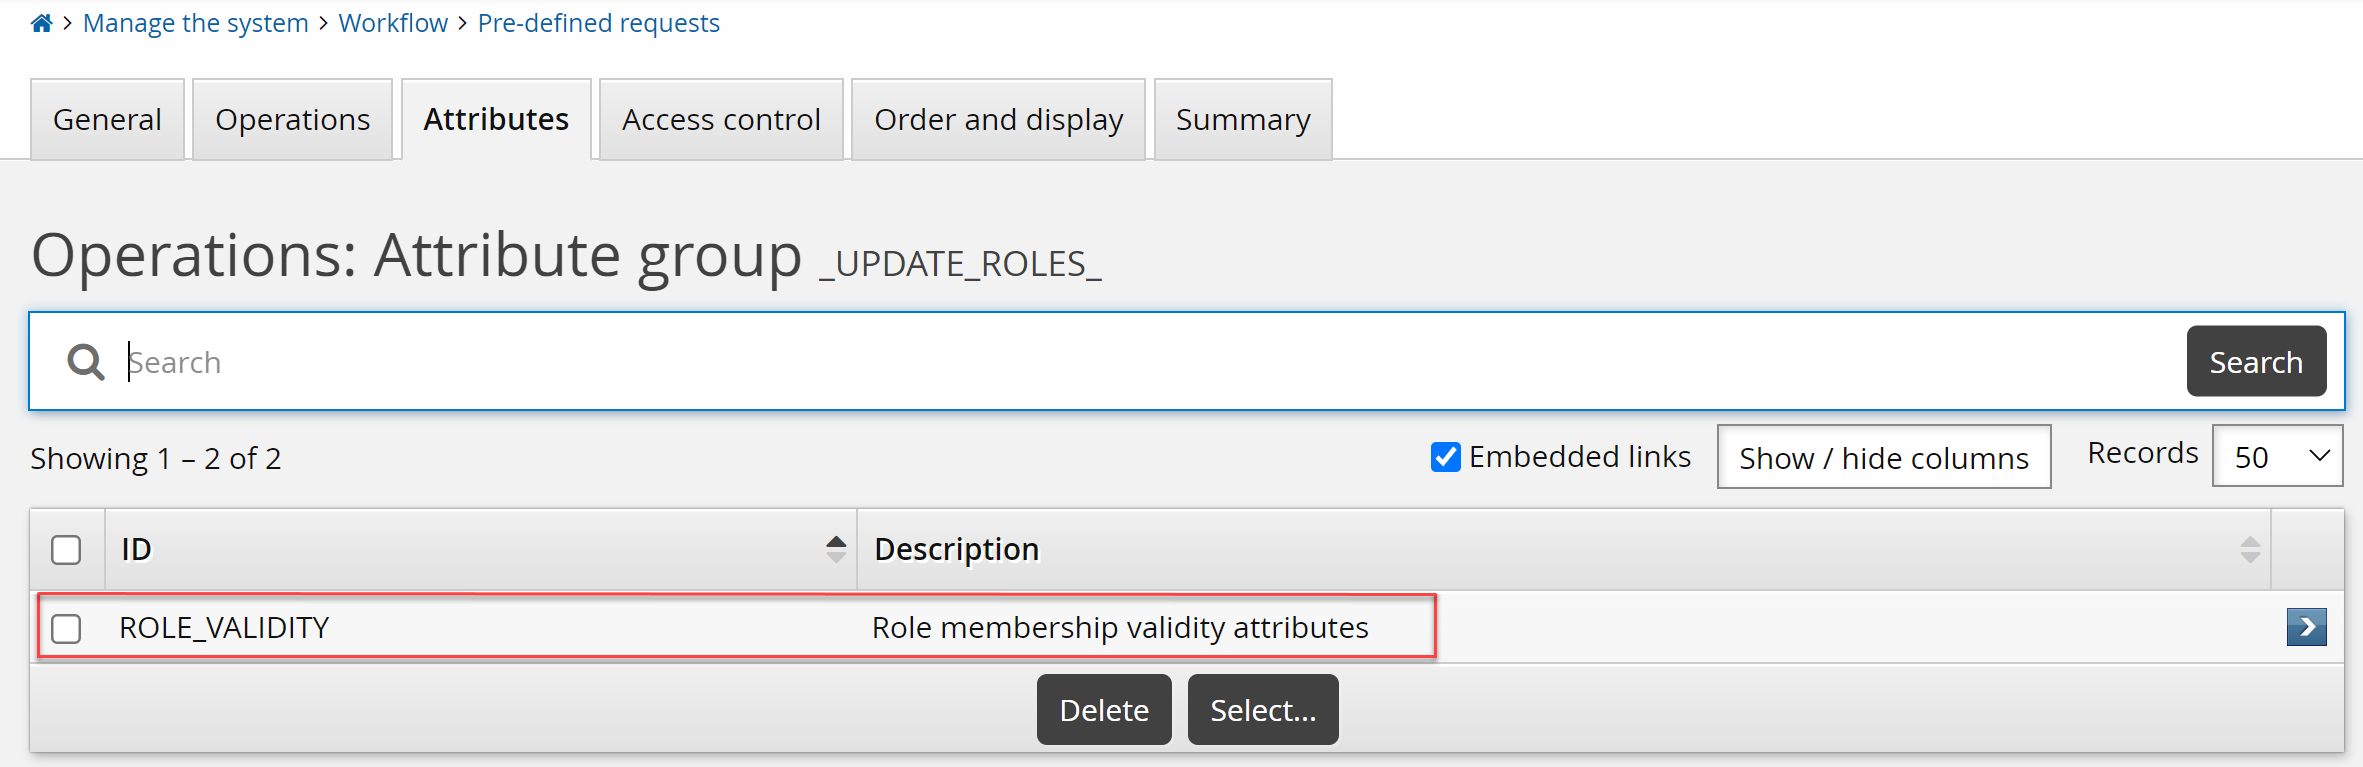Click the breadcrumb separator arrow after Workflow
This screenshot has height=767, width=2363.
(x=461, y=22)
